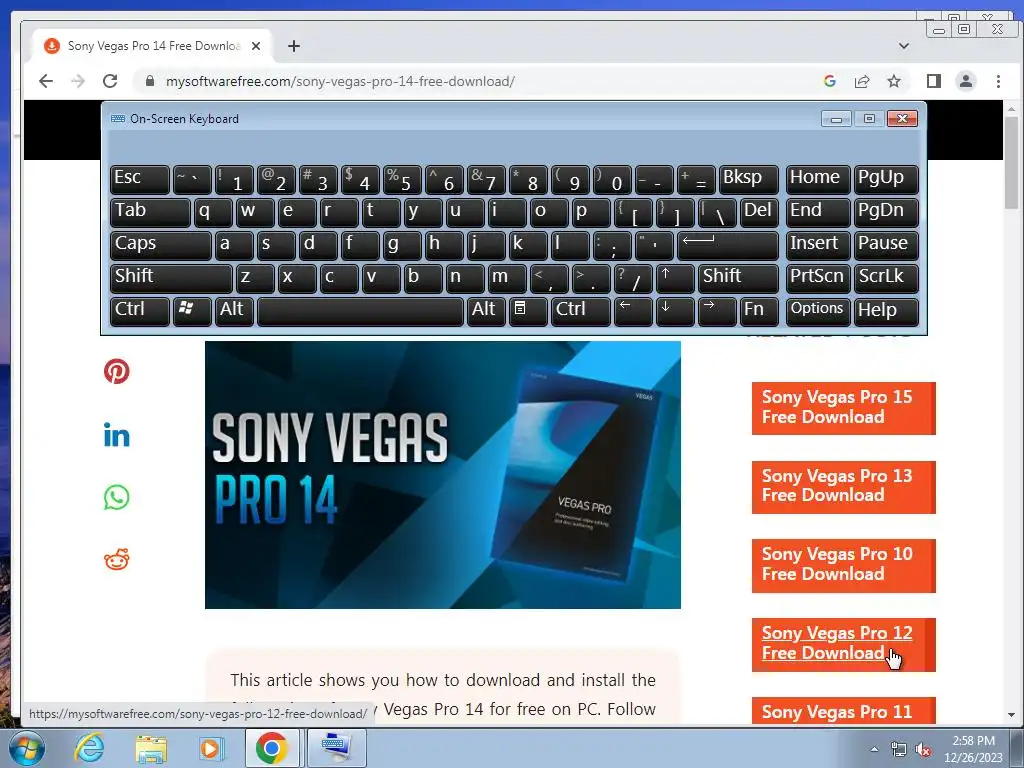Screen dimensions: 1024x768
Task: Click the site padlock icon
Action: coord(150,81)
